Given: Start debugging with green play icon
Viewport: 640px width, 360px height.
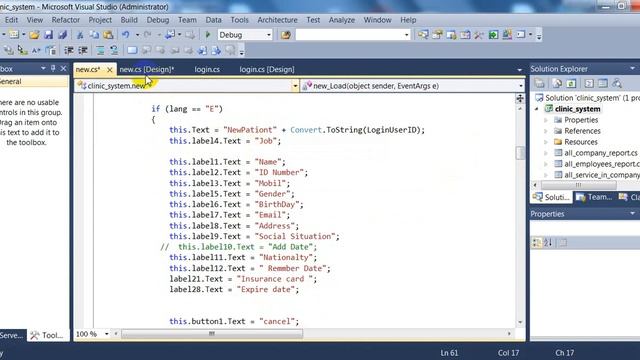Looking at the screenshot, I should tap(208, 35).
